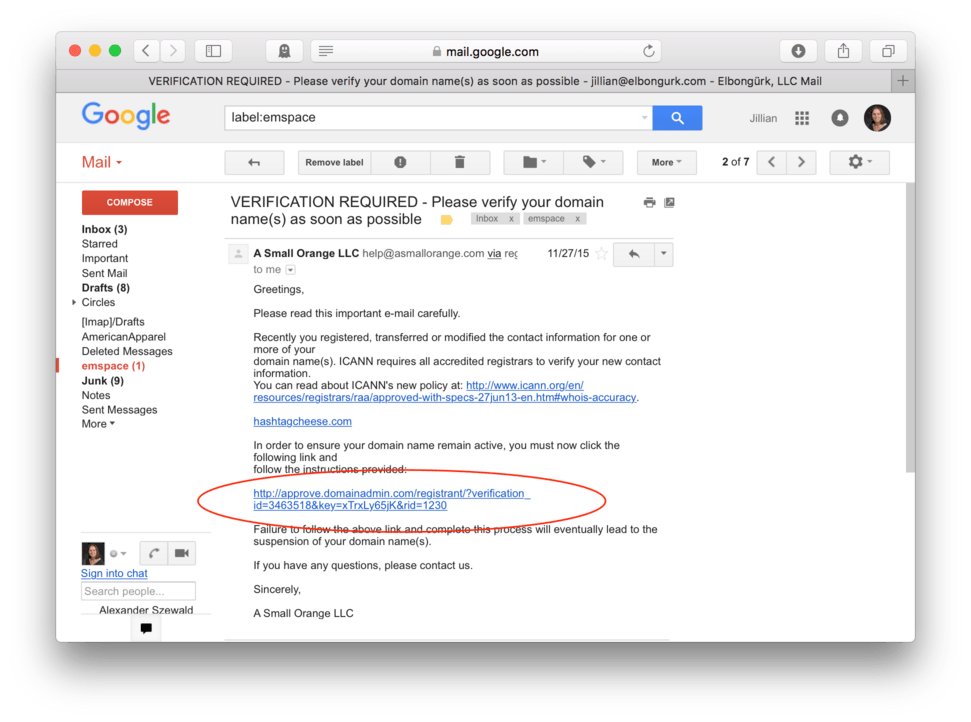971x722 pixels.
Task: Open Reader view icon in address bar
Action: 326,51
